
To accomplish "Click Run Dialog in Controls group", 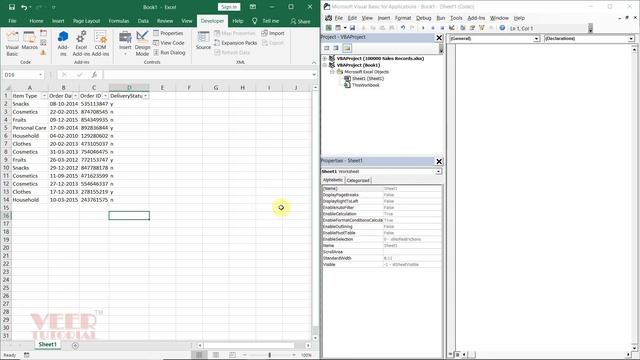I will [169, 53].
